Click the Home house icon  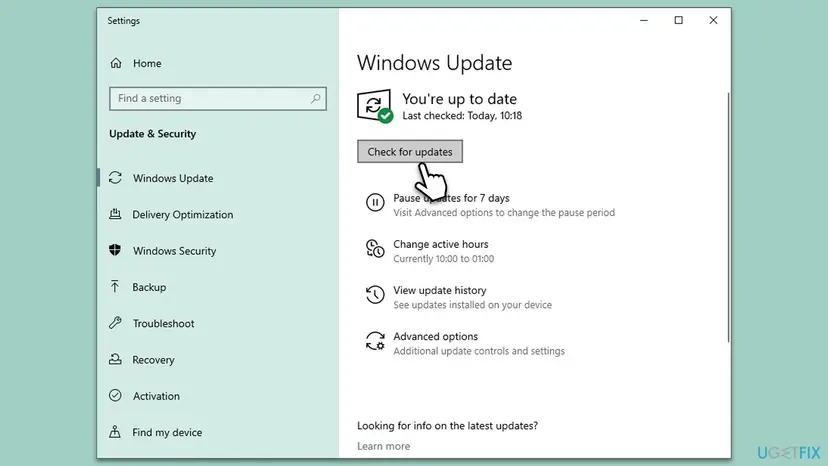116,63
